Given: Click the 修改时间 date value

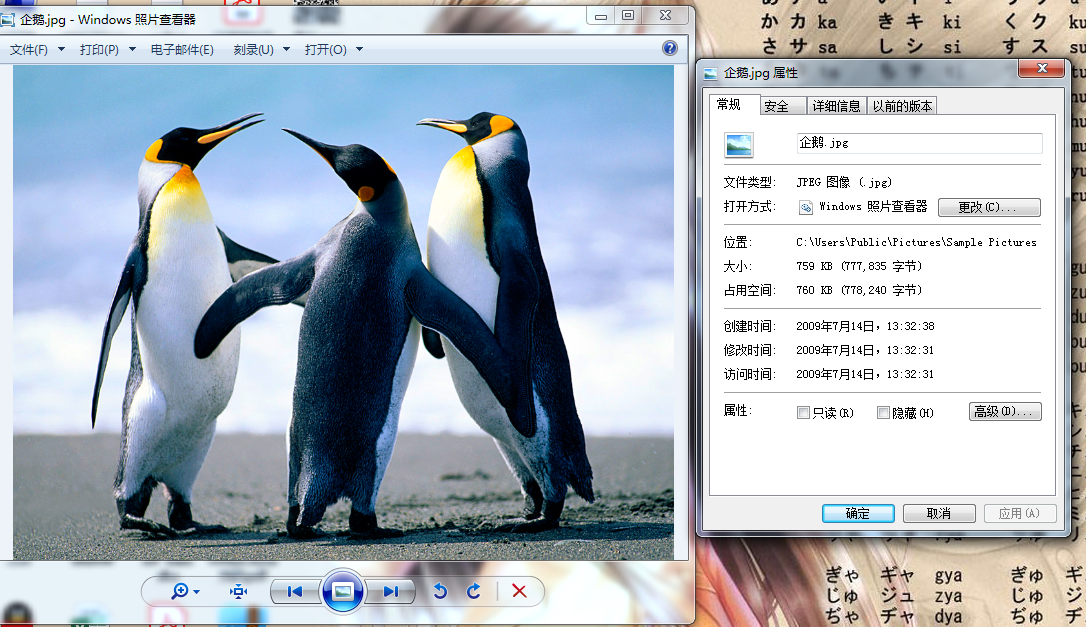Looking at the screenshot, I should [x=865, y=351].
